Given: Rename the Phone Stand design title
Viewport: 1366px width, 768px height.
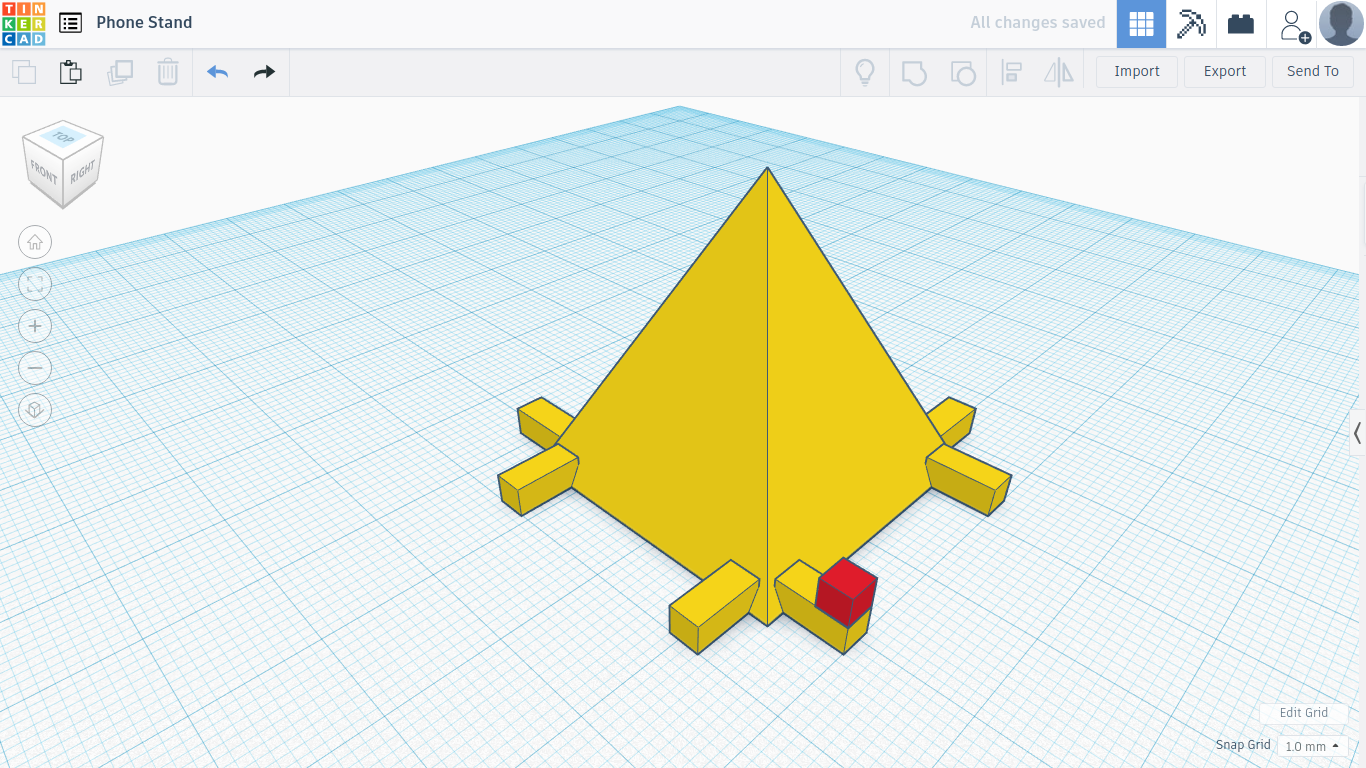Looking at the screenshot, I should (144, 23).
